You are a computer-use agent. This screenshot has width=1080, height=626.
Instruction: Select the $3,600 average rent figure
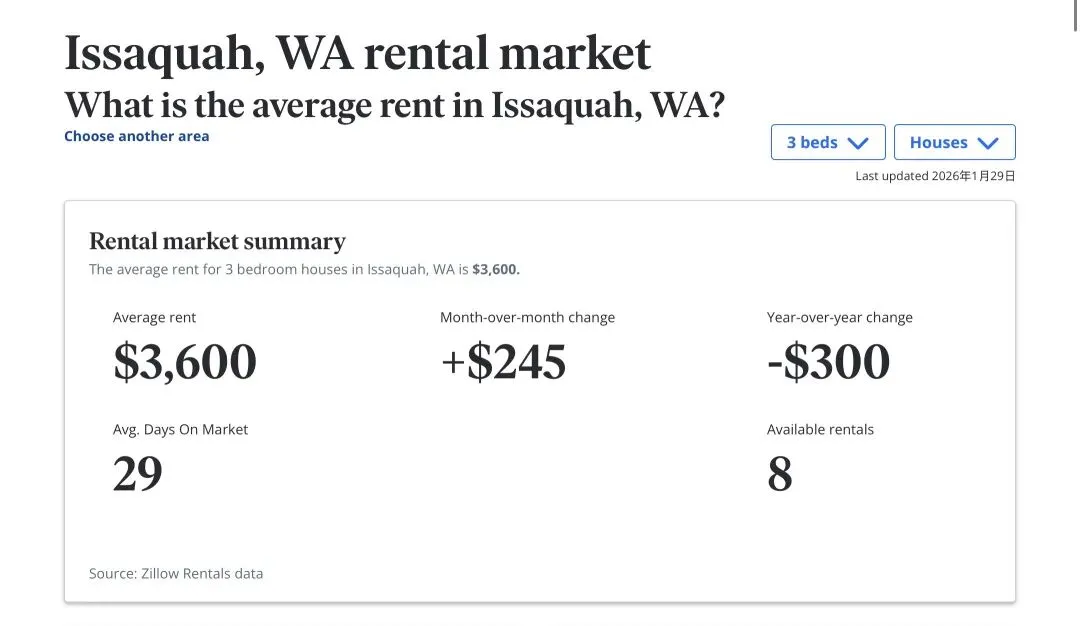(185, 362)
